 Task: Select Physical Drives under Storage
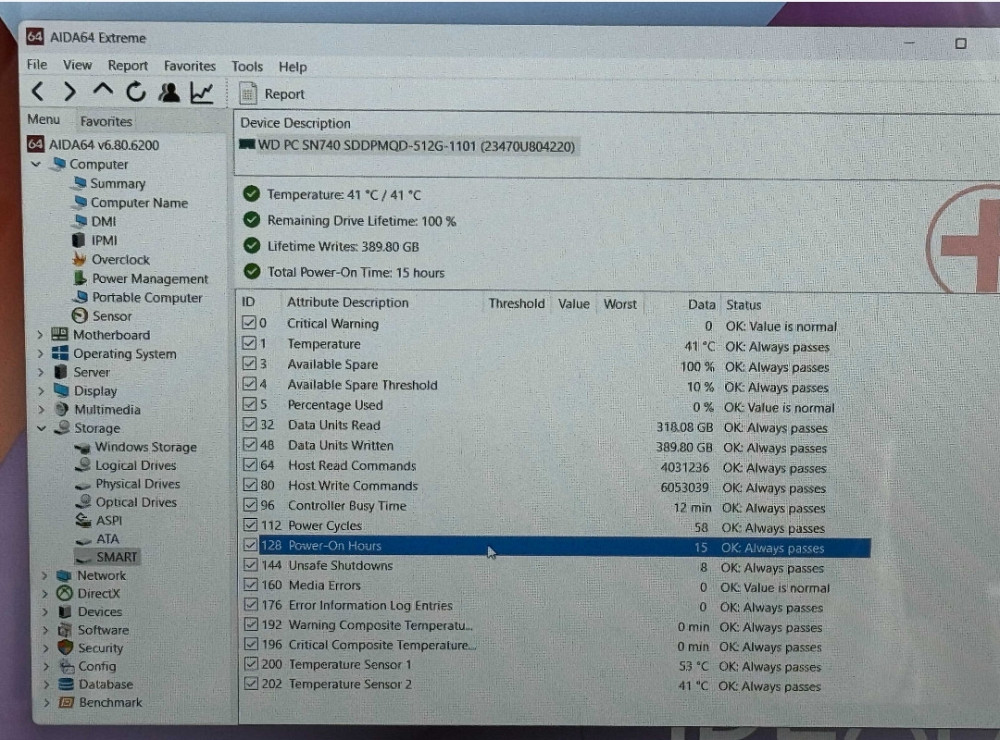click(x=137, y=484)
